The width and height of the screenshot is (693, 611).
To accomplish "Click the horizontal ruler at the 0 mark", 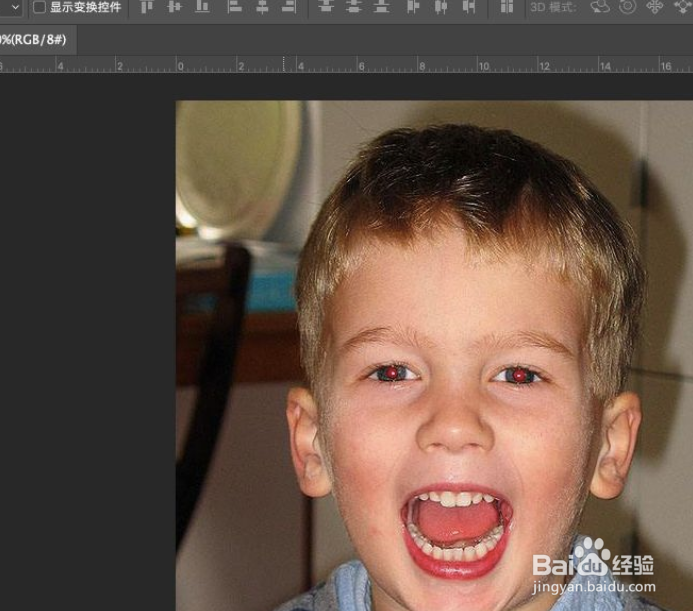I will (x=180, y=66).
